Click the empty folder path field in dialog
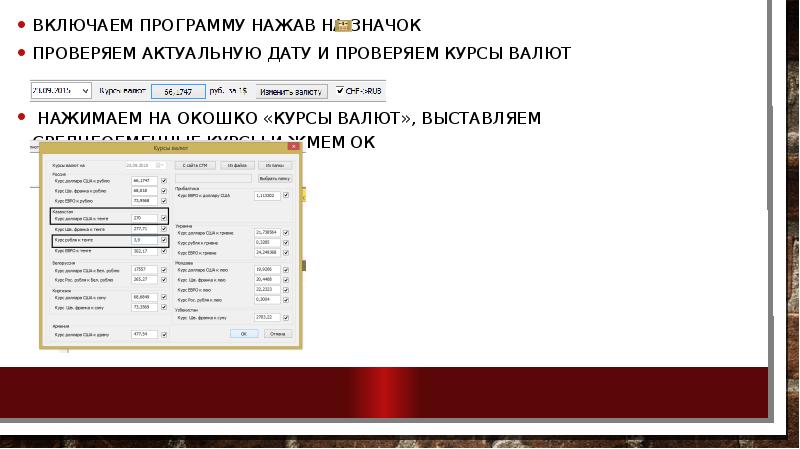Image resolution: width=800 pixels, height=449 pixels. point(215,178)
